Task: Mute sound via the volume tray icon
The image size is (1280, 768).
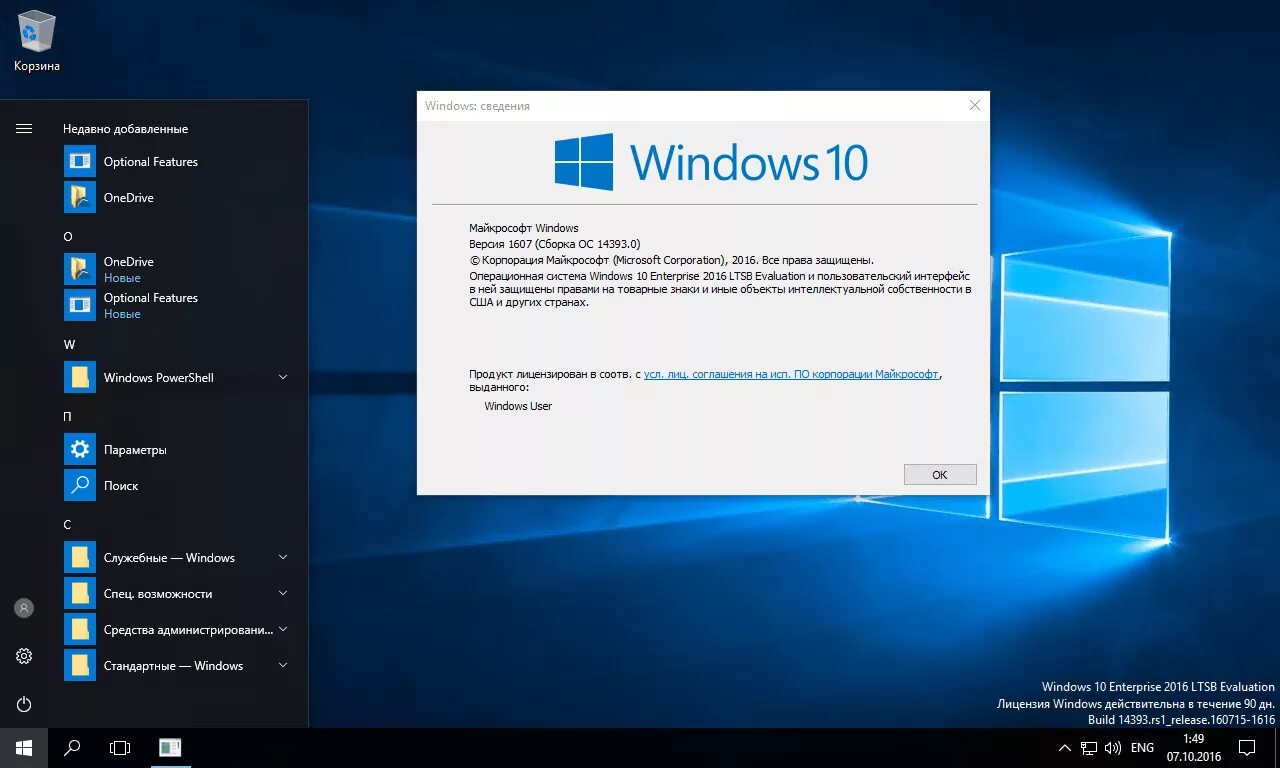Action: [x=1112, y=747]
